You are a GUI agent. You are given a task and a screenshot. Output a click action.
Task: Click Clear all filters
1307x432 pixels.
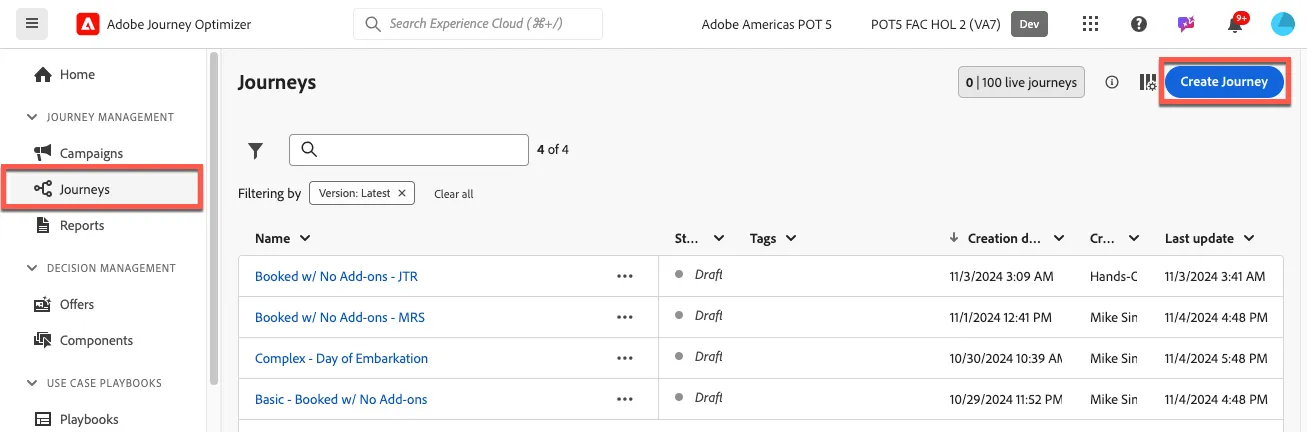[454, 194]
